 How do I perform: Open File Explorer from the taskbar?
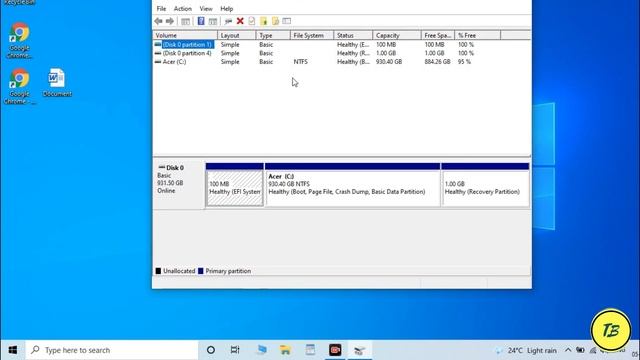click(285, 350)
